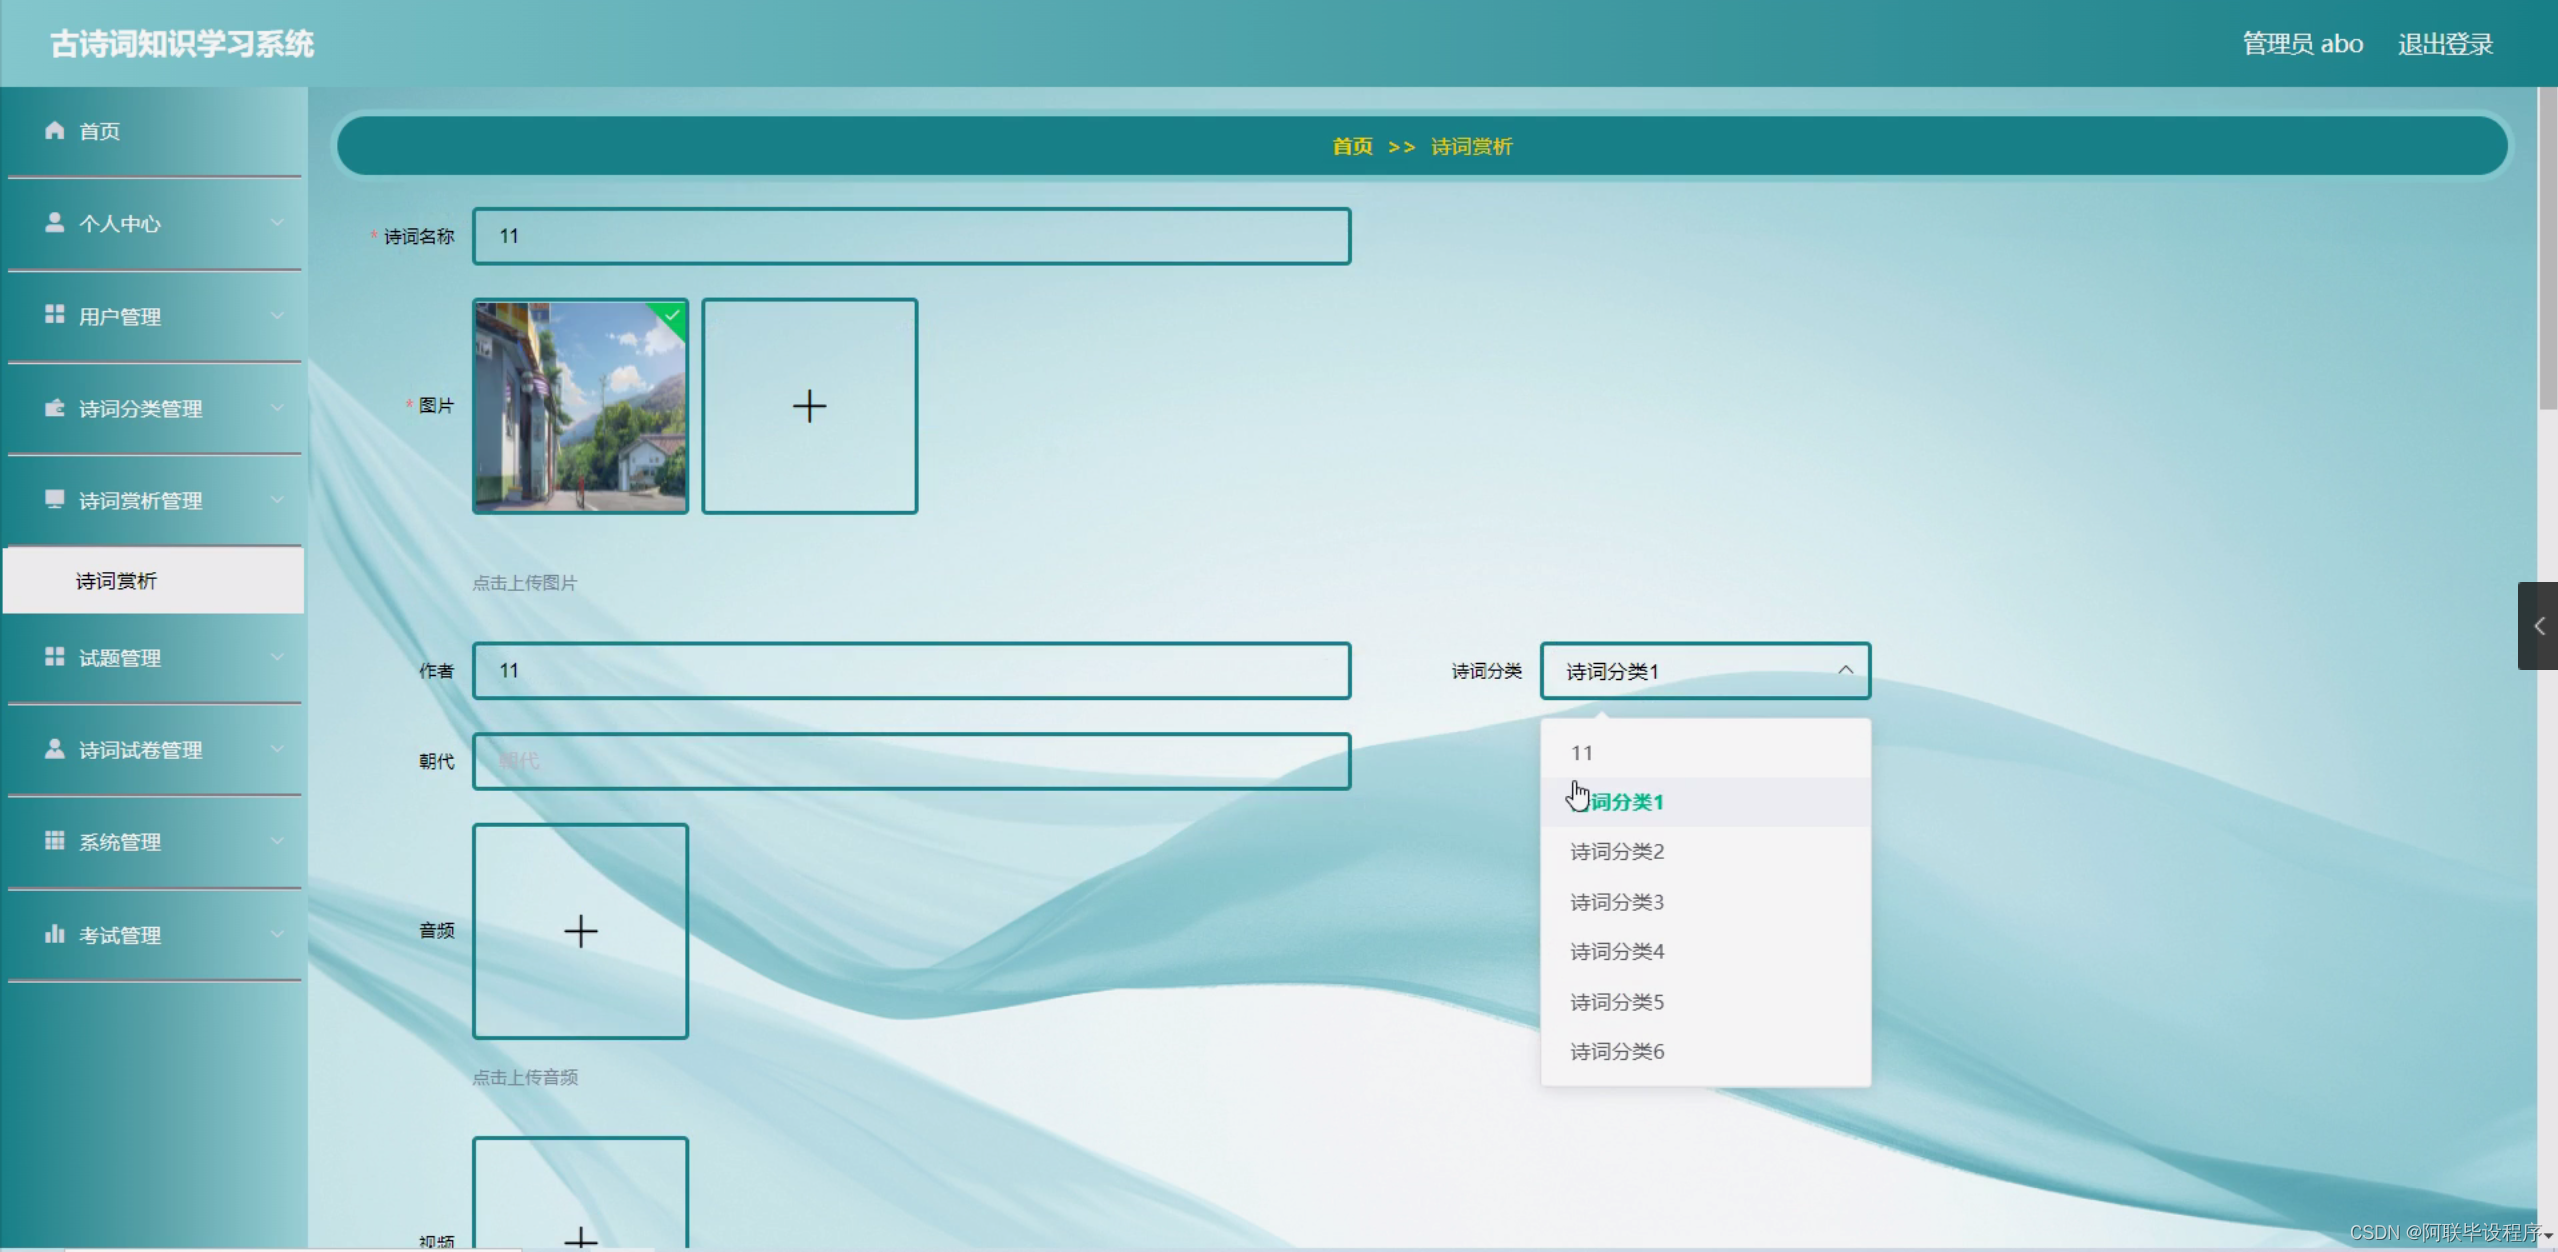Click the 首页 home icon in the sidebar

[x=55, y=130]
